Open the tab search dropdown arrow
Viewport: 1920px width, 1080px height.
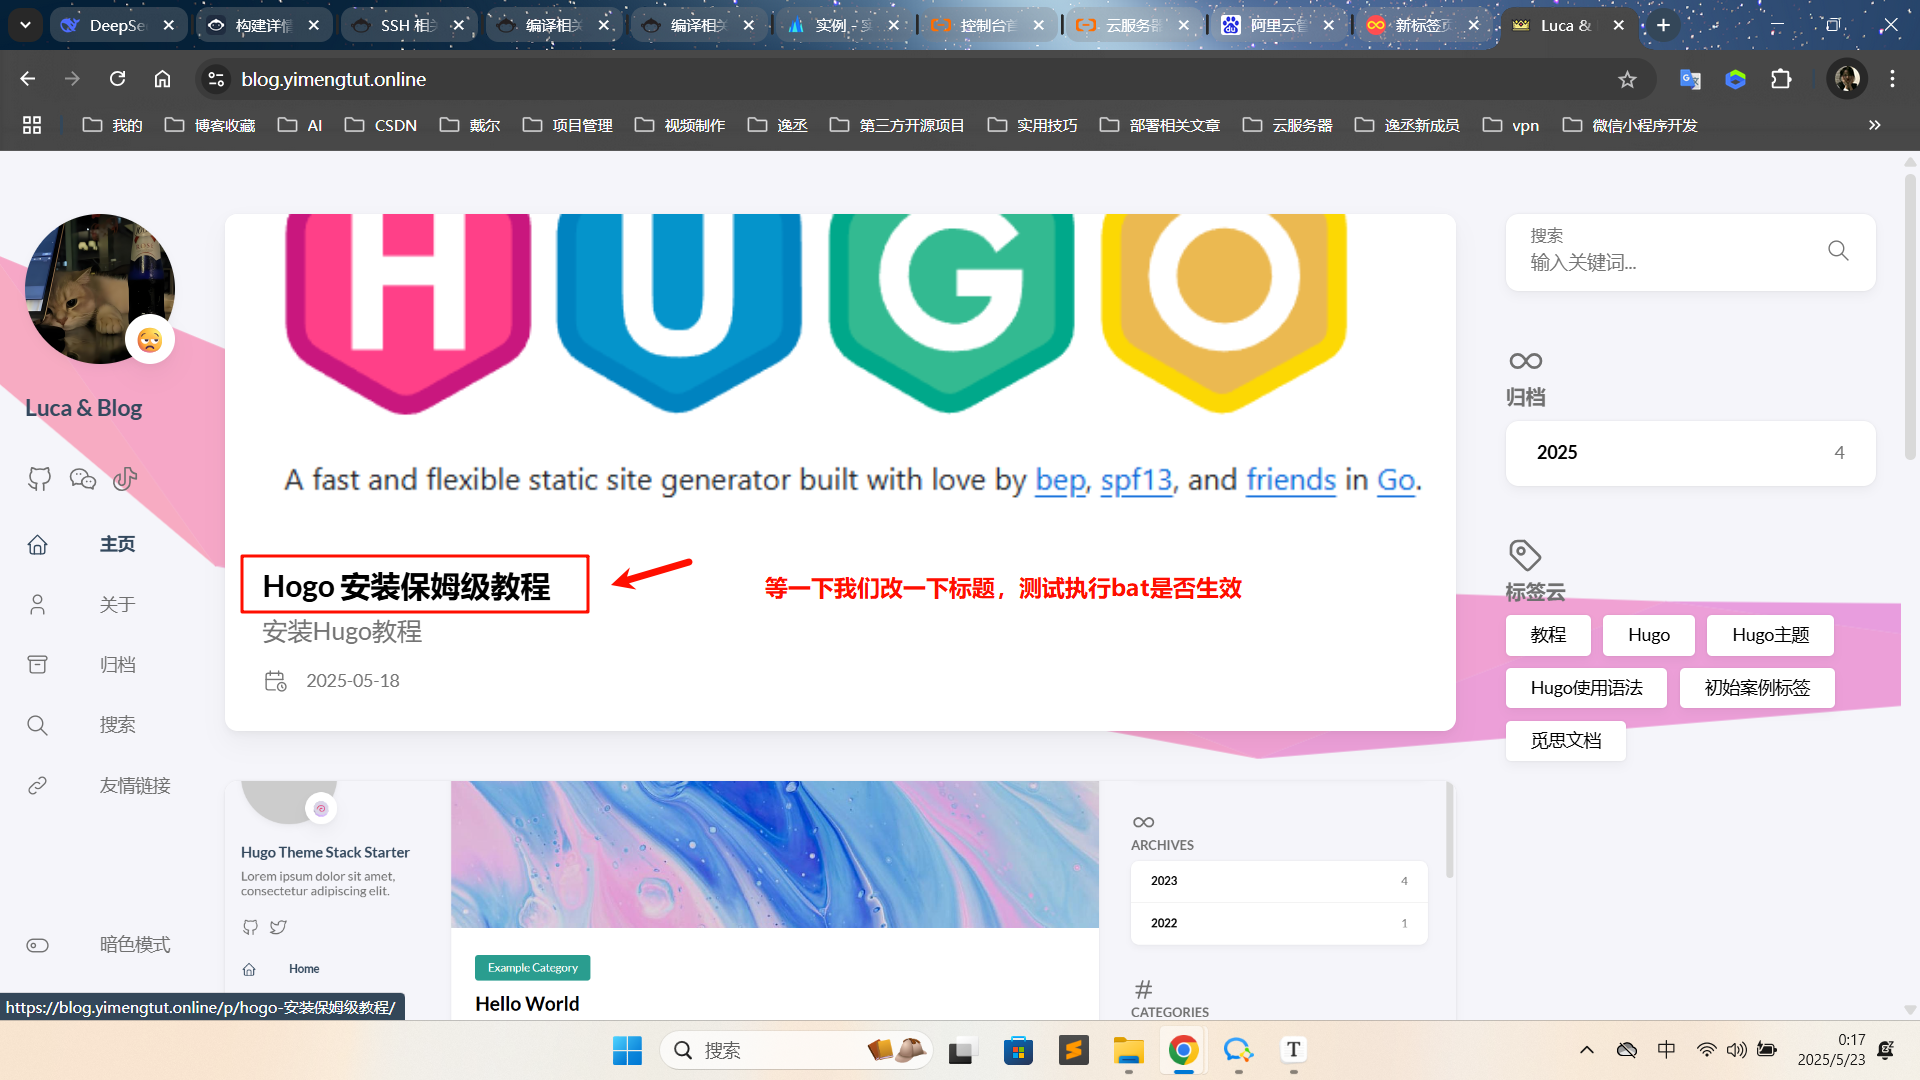[x=25, y=25]
